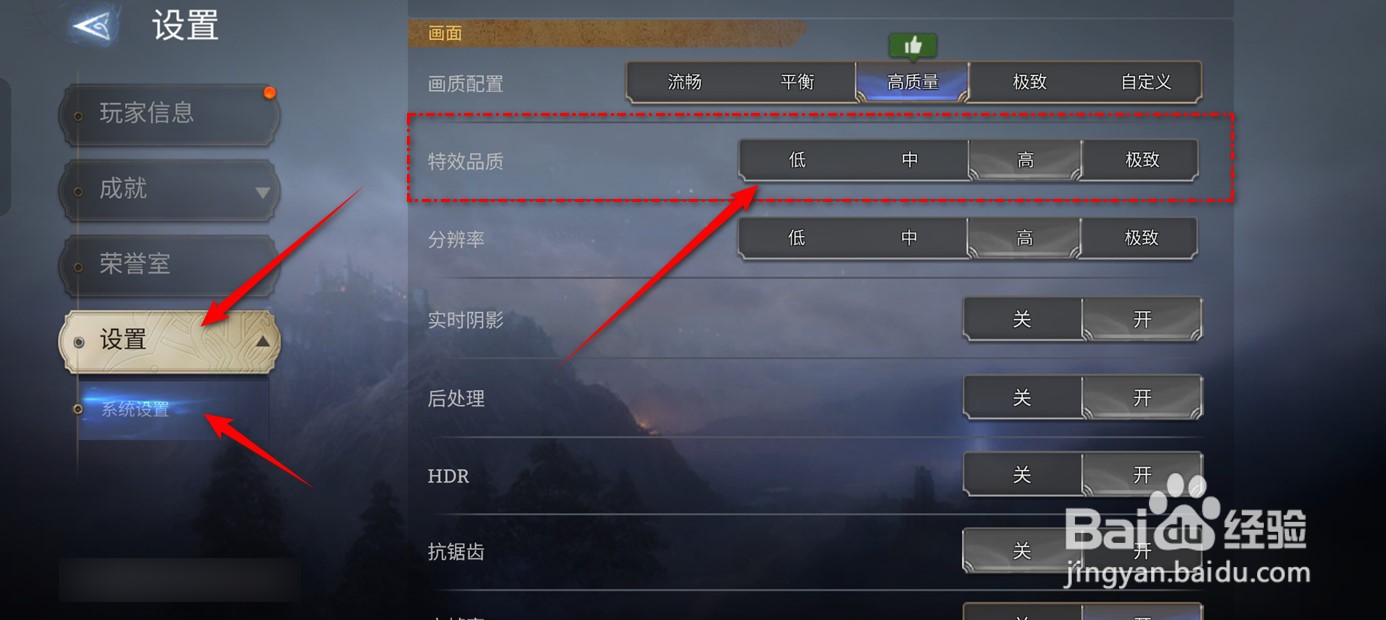Open the 玩家信息 section
This screenshot has height=620, width=1386.
pyautogui.click(x=169, y=114)
